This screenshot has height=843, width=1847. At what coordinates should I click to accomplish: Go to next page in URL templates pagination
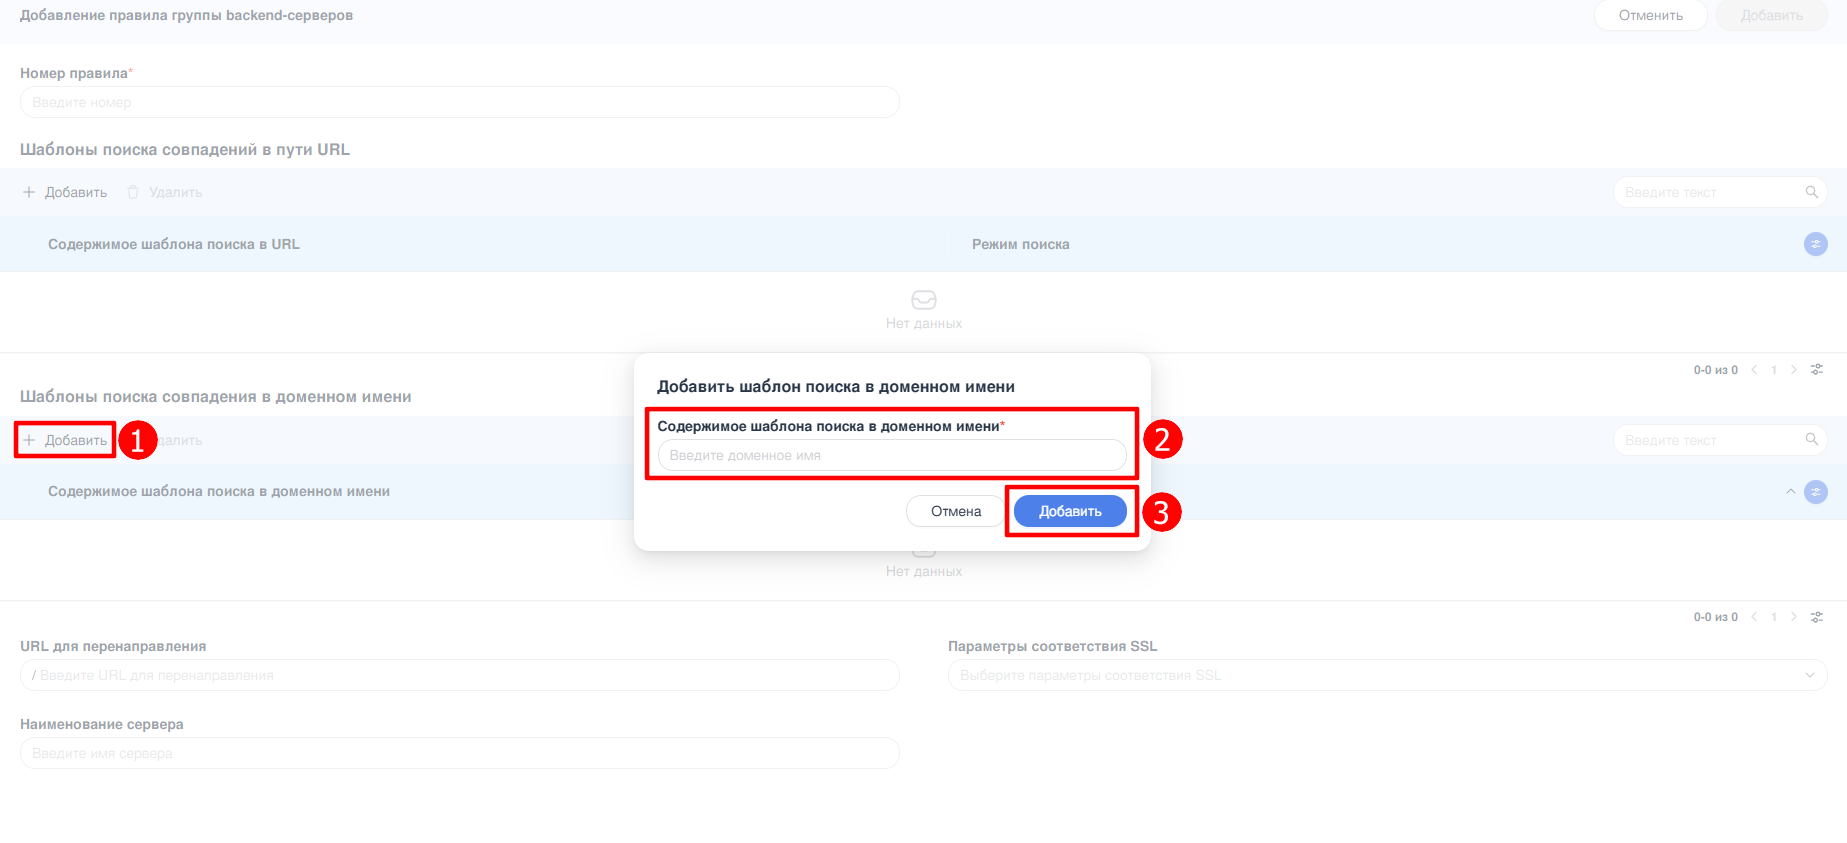click(1794, 370)
